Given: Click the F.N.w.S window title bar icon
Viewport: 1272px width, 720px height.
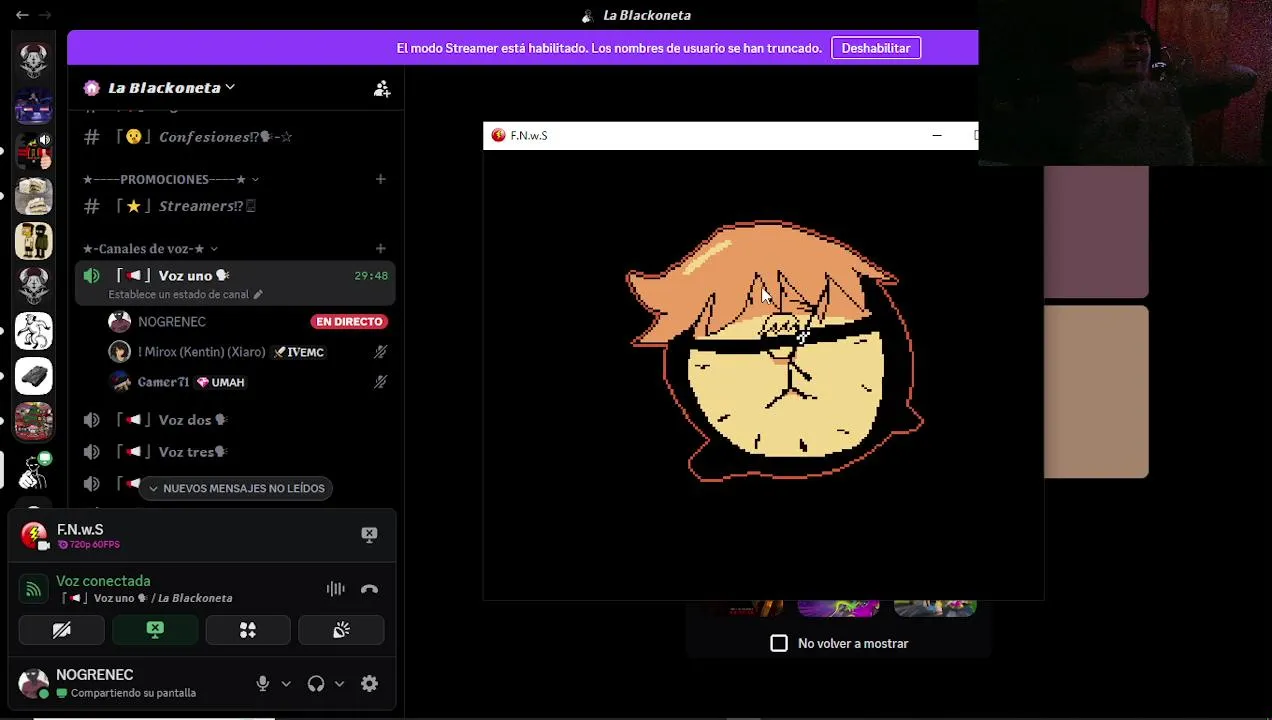Looking at the screenshot, I should 498,135.
